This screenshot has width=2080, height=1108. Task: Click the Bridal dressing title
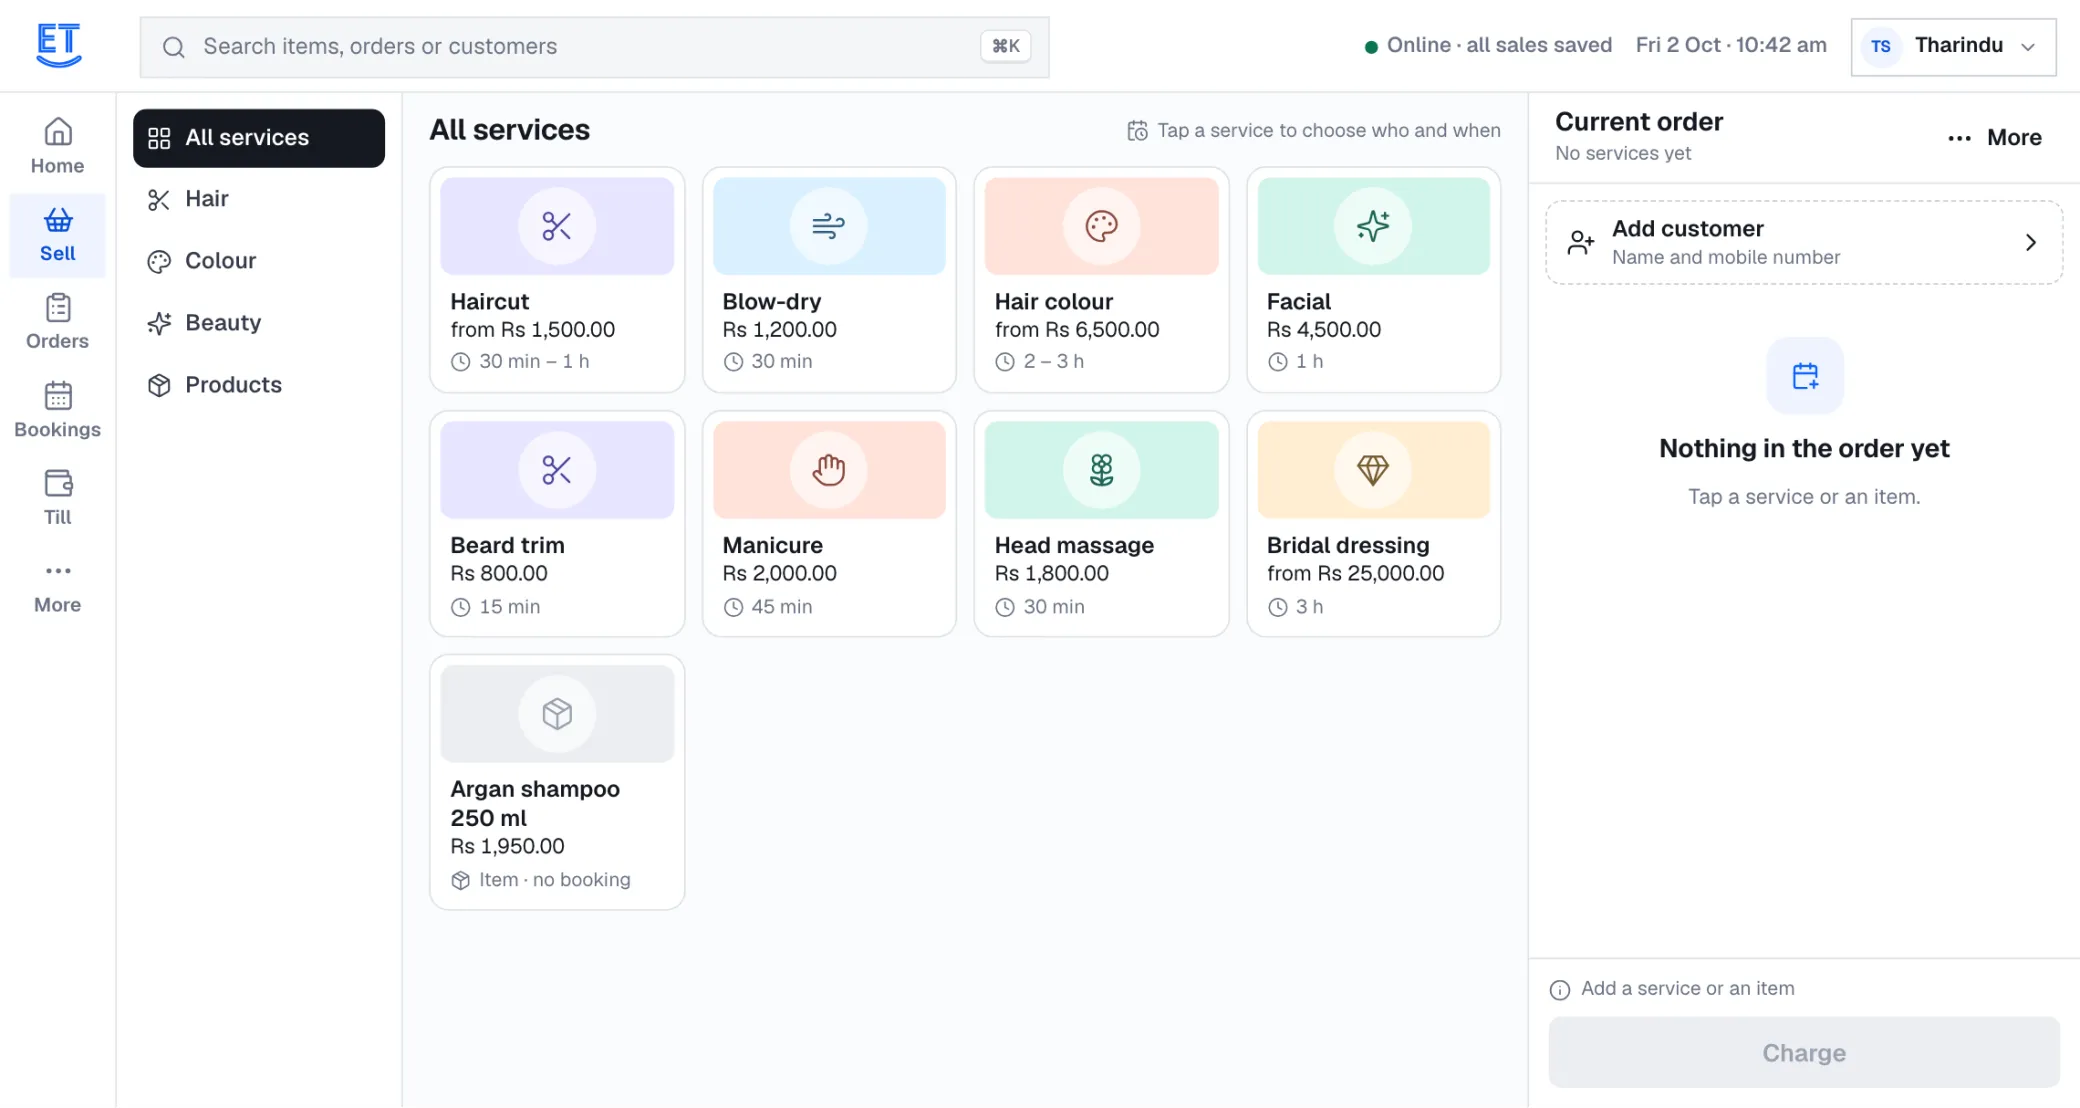point(1348,546)
